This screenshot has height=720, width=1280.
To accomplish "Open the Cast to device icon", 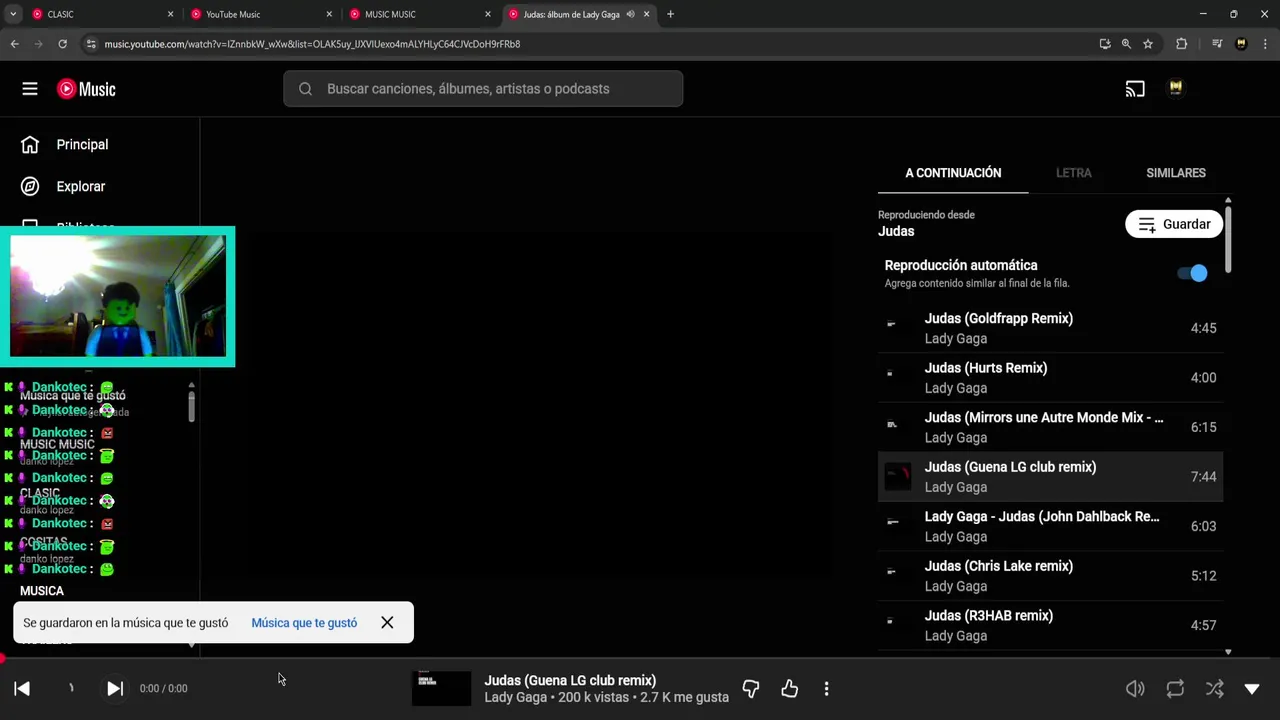I will 1135,89.
